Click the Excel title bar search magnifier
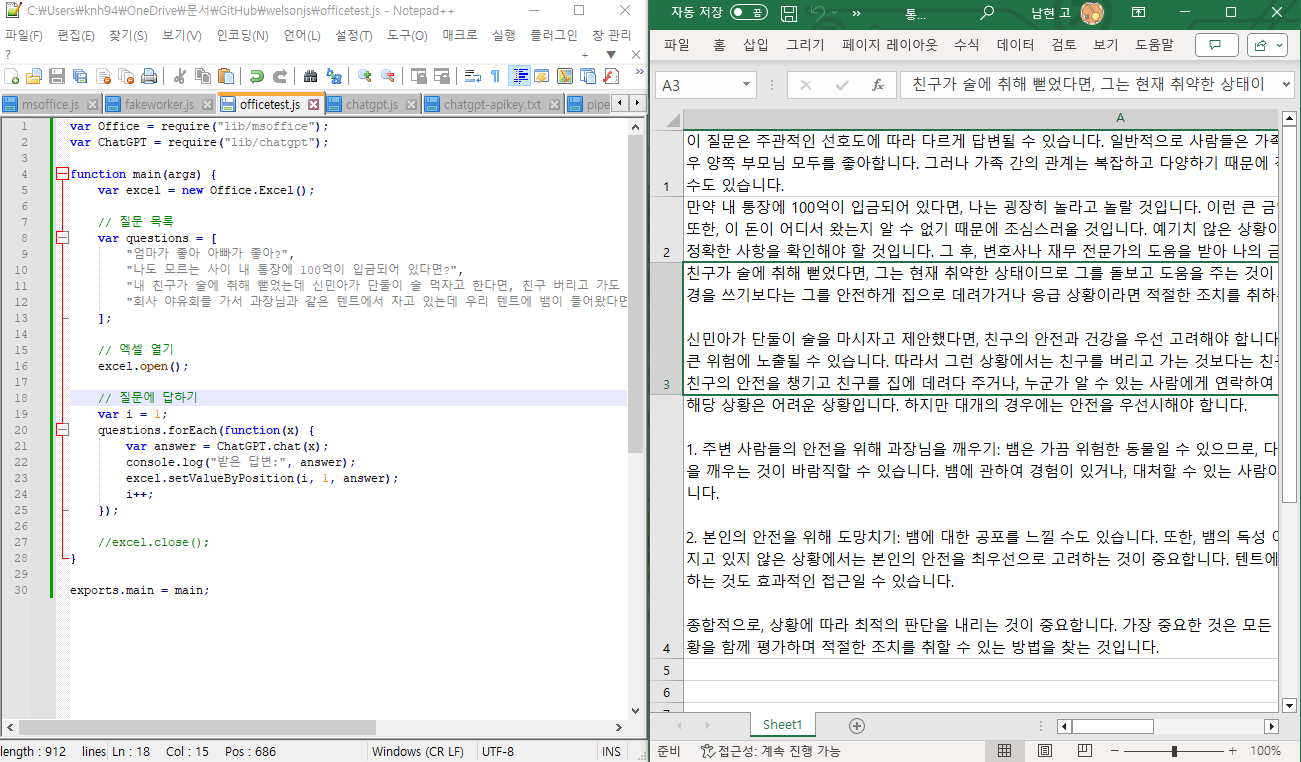This screenshot has height=762, width=1301. (x=987, y=13)
